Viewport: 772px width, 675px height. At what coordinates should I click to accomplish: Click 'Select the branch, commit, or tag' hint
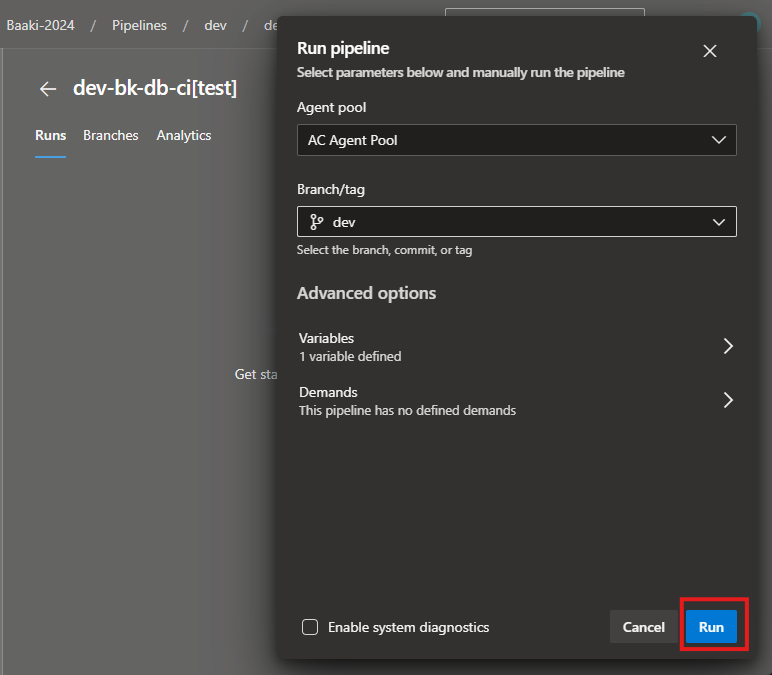click(x=384, y=250)
